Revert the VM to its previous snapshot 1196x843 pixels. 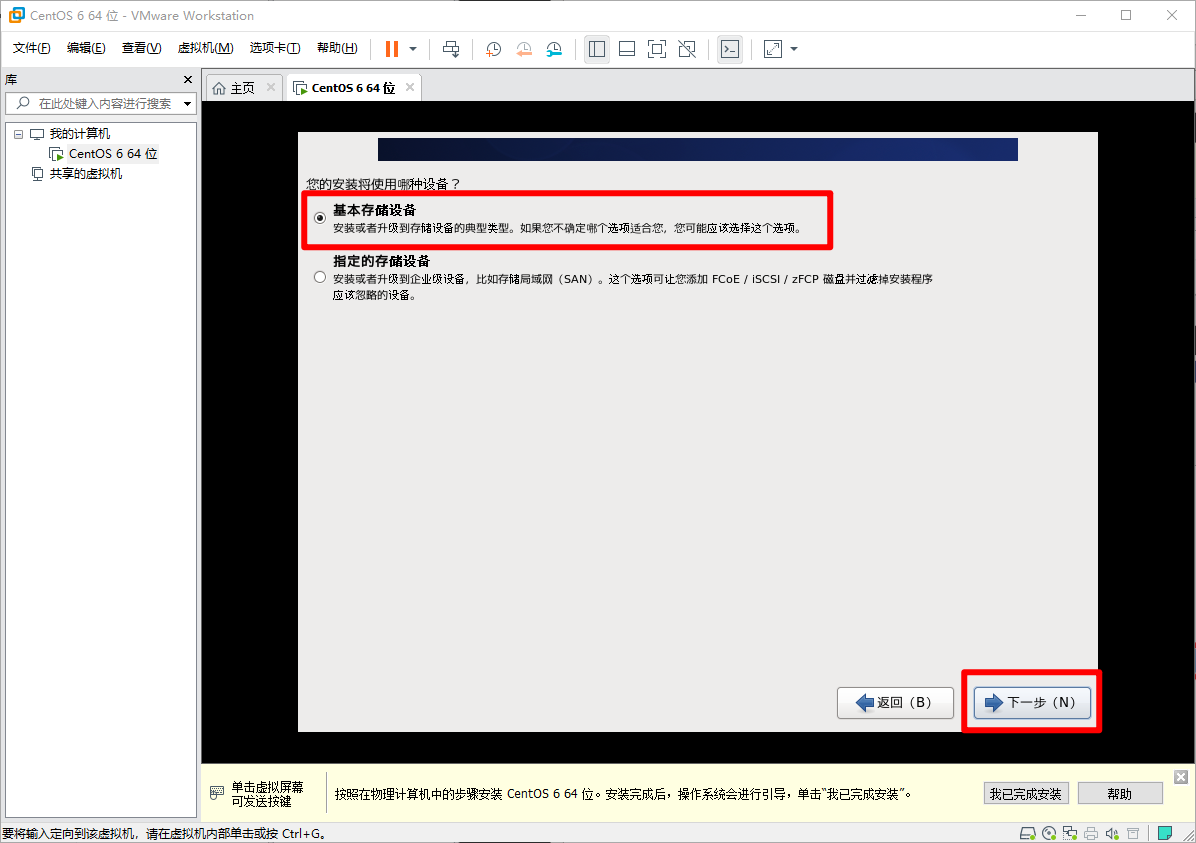[x=524, y=49]
